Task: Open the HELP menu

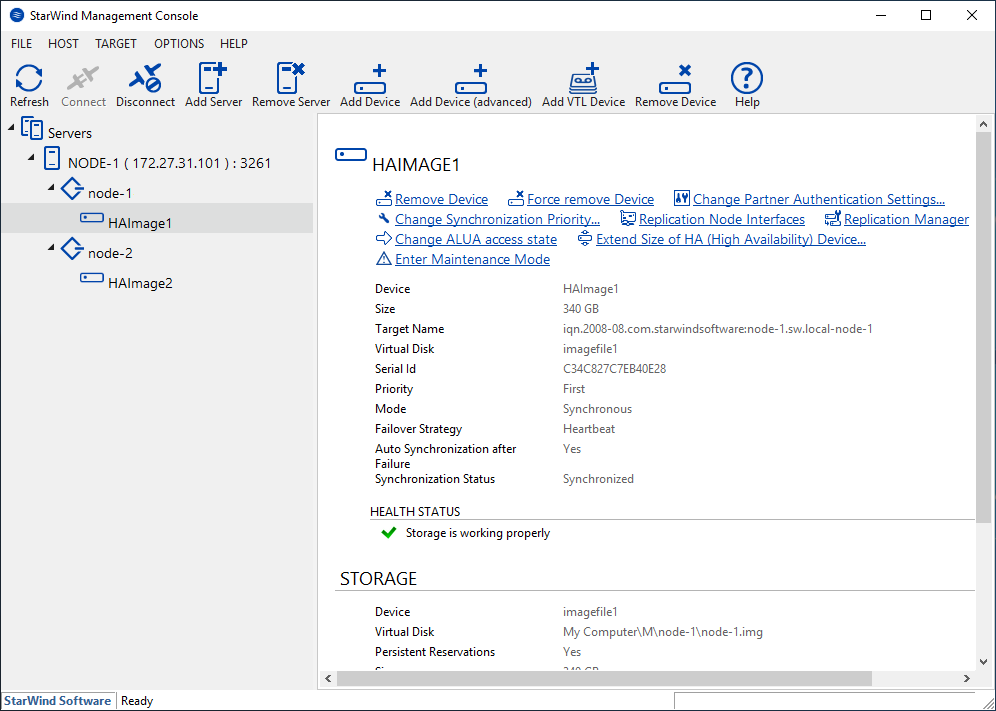Action: pyautogui.click(x=234, y=44)
